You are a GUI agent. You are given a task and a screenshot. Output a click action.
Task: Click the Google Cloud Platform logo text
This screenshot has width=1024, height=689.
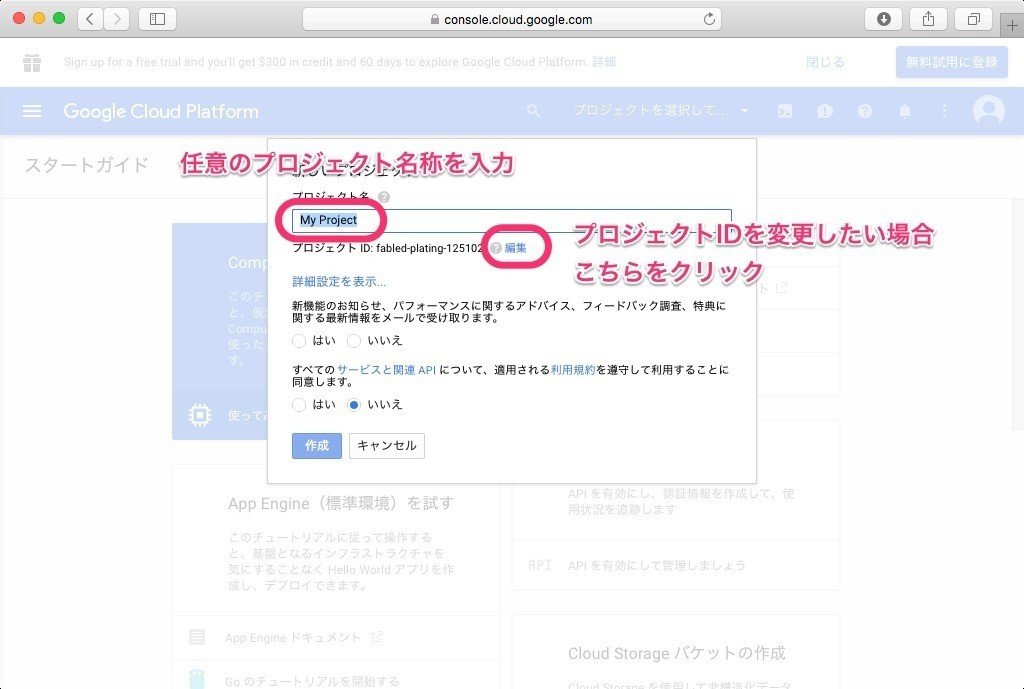(x=161, y=111)
